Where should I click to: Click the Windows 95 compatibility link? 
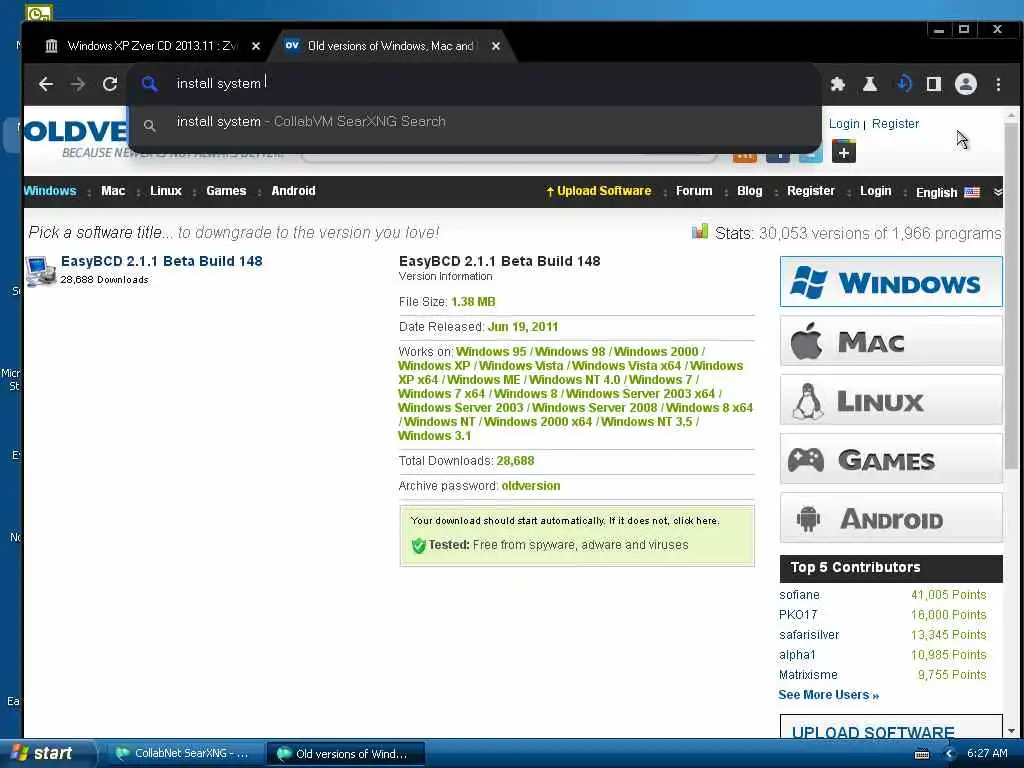(x=490, y=351)
